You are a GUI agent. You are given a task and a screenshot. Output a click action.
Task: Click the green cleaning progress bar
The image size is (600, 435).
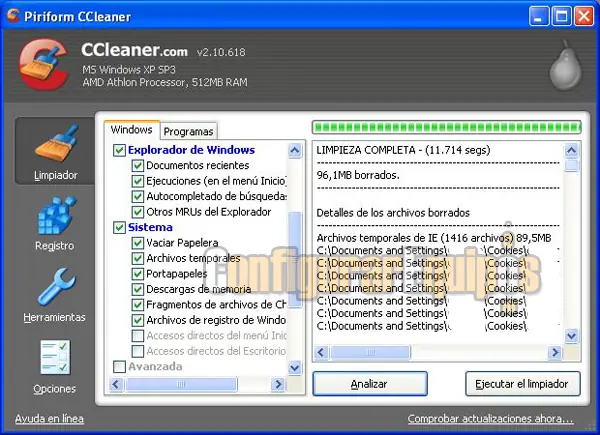(447, 127)
